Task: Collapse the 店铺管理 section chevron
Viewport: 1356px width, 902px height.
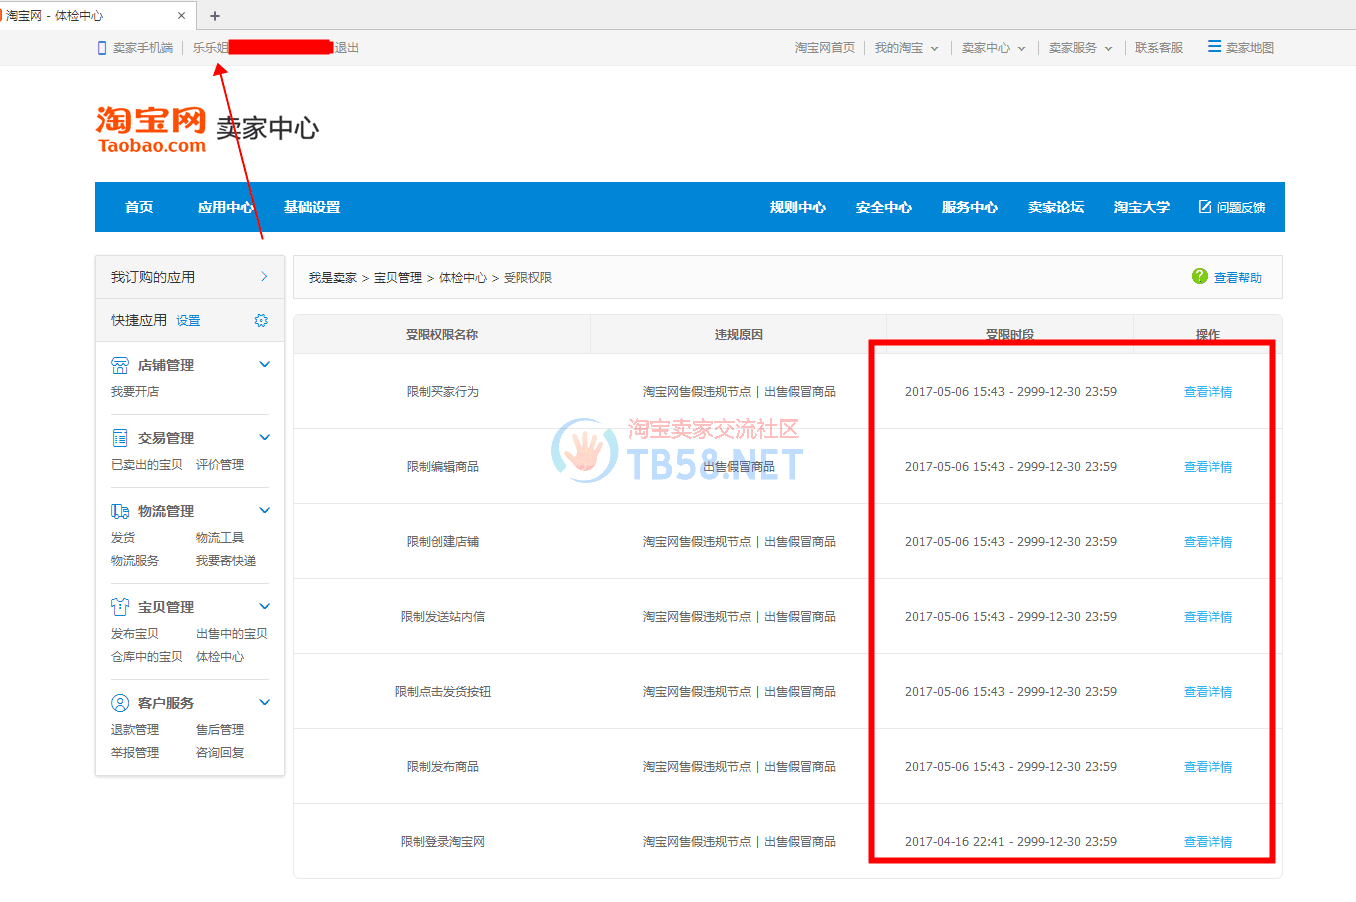Action: pos(265,364)
